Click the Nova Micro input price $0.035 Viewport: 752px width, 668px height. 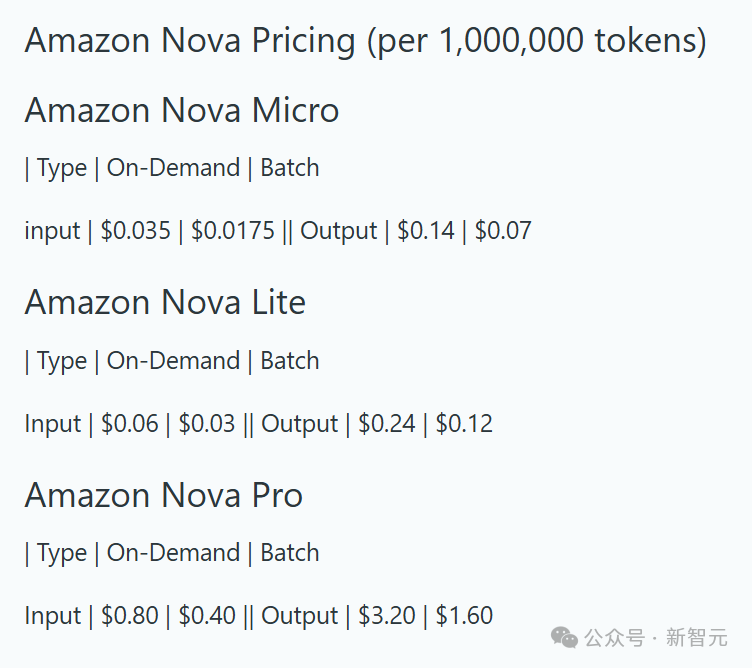click(x=135, y=231)
